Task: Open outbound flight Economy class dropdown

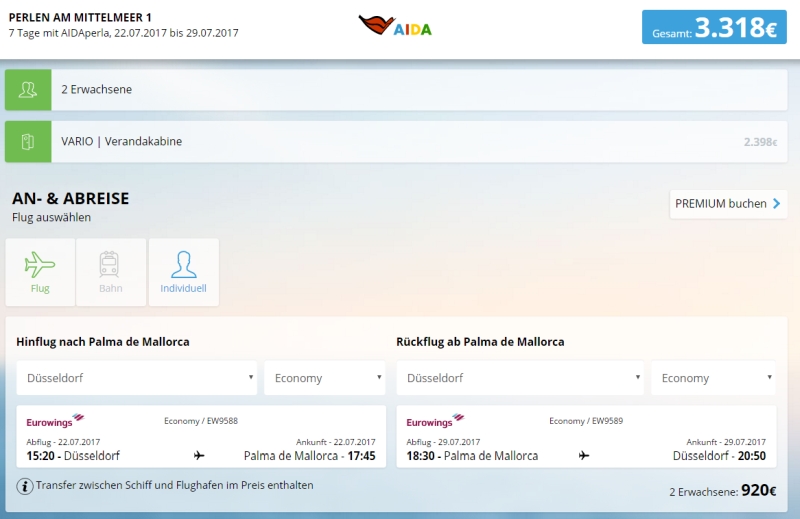Action: (325, 378)
